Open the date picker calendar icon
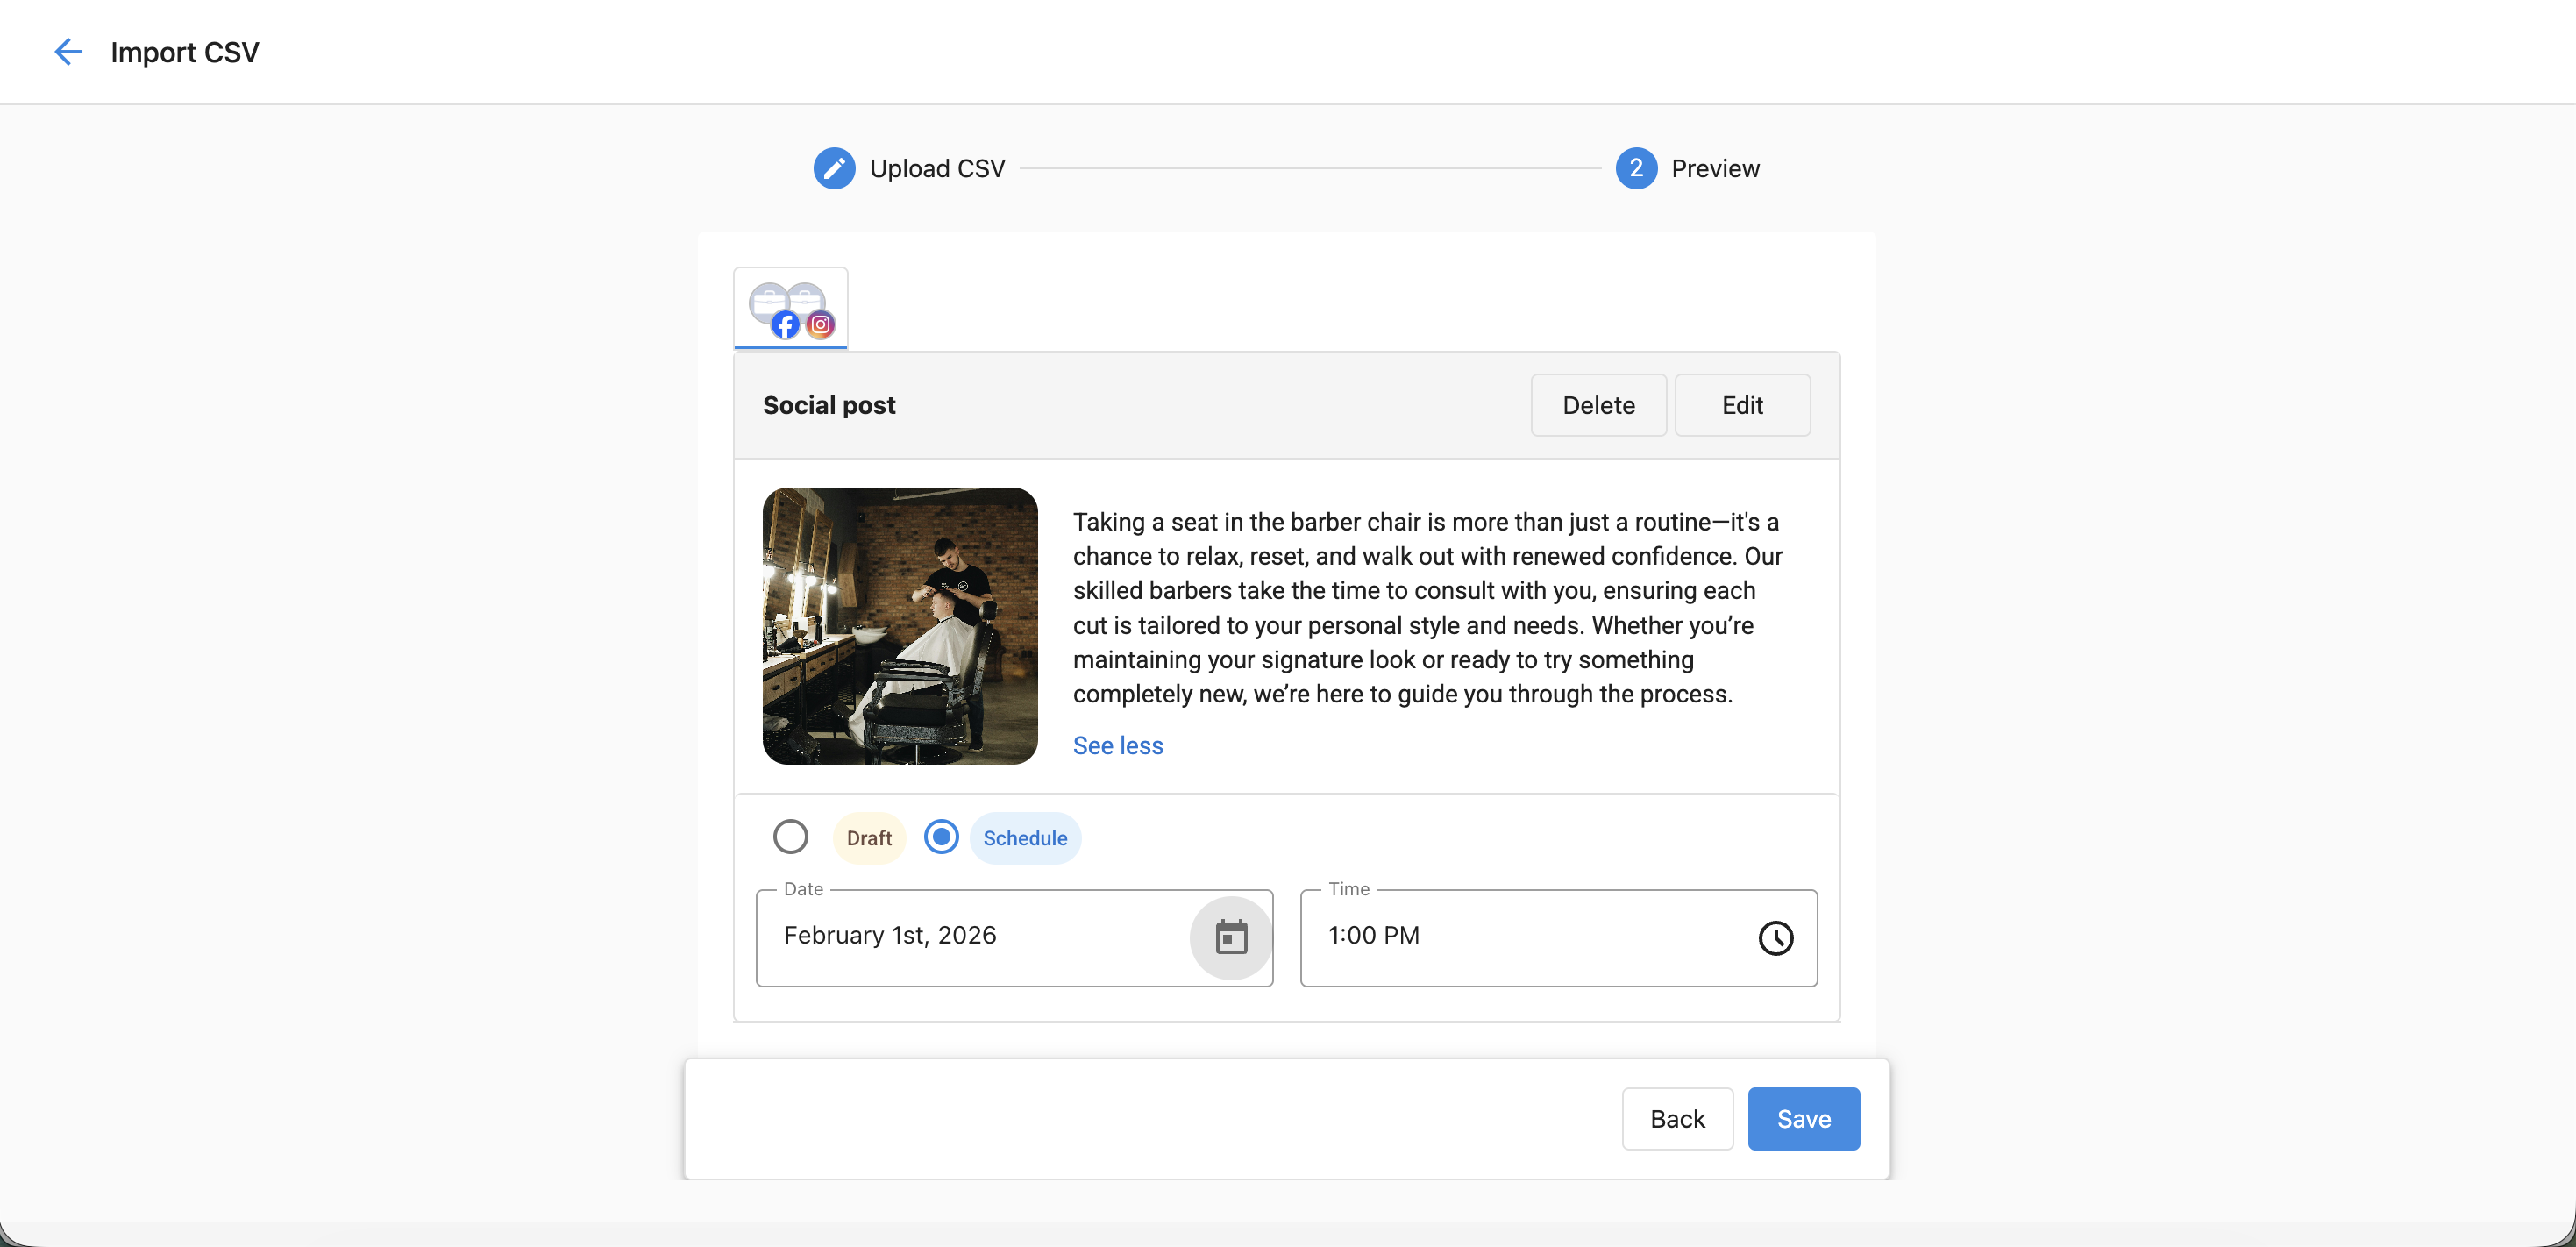 [1230, 937]
